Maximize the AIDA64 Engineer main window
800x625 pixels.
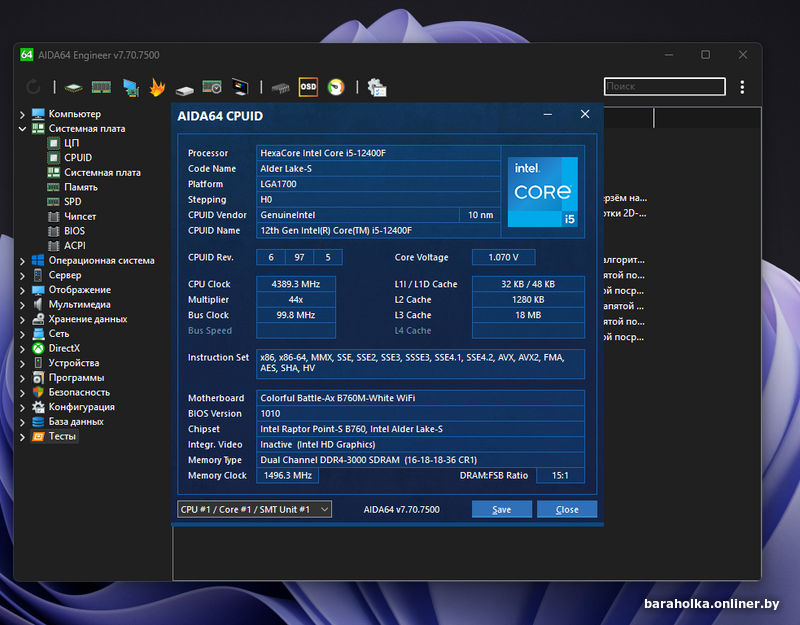(706, 55)
